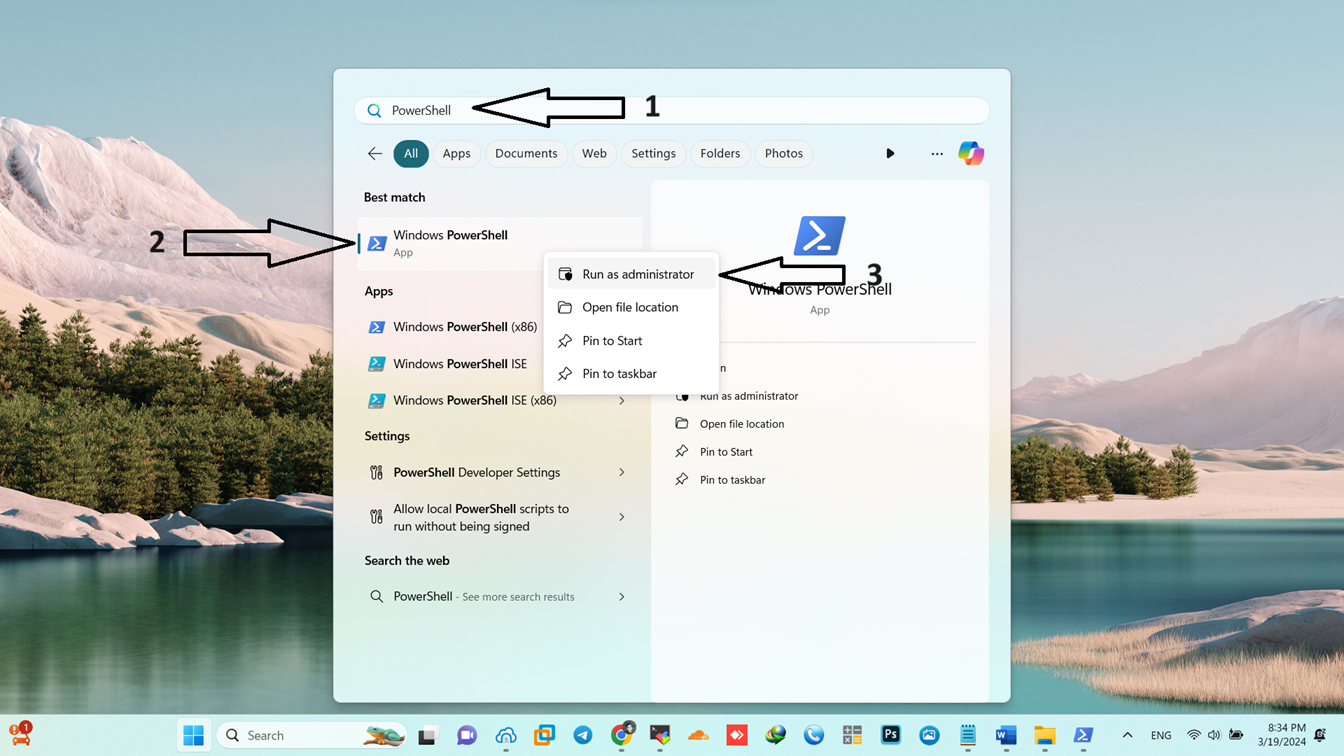Viewport: 1344px width, 756px height.
Task: Open the blue phone app on taskbar
Action: point(814,736)
